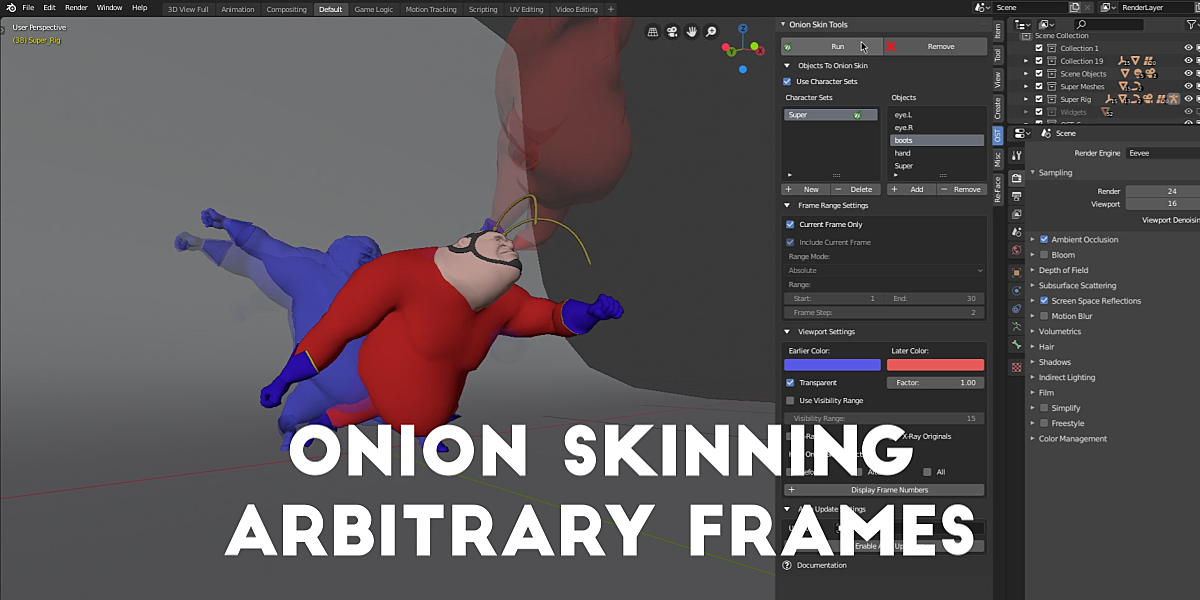Select the Zoom magnifier icon in viewport
This screenshot has width=1200, height=600.
pyautogui.click(x=711, y=31)
